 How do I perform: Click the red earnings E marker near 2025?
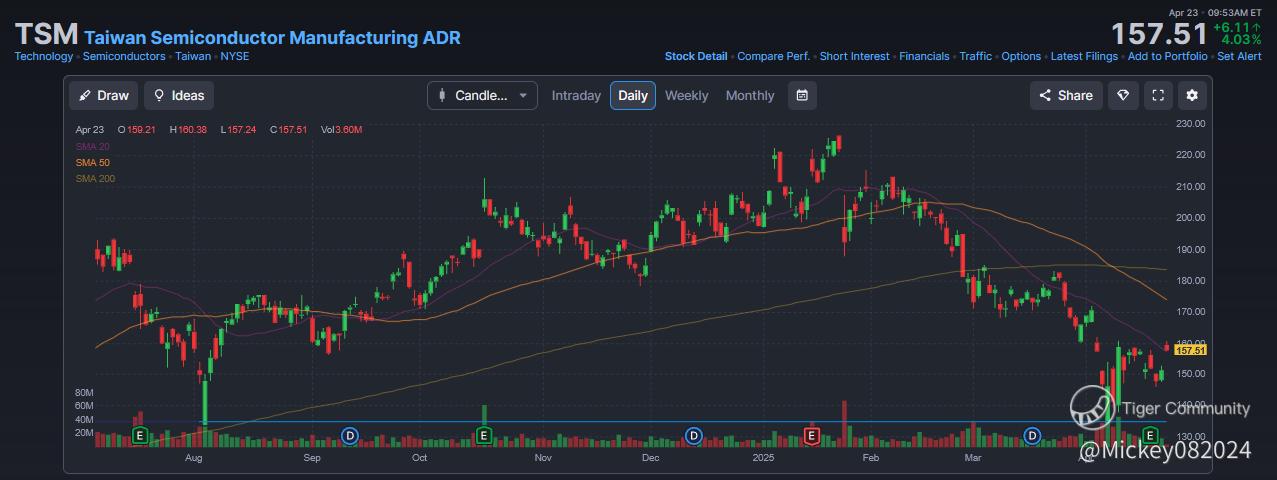[811, 435]
